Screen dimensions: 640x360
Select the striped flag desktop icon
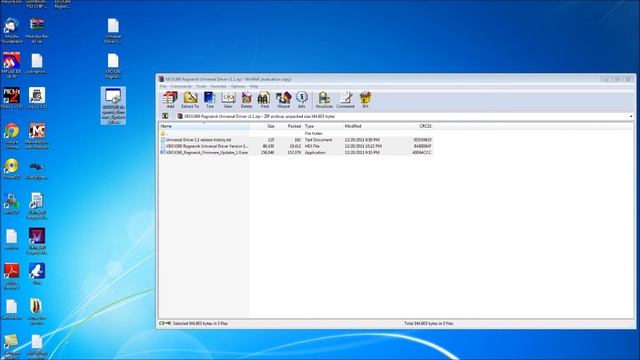37,31
